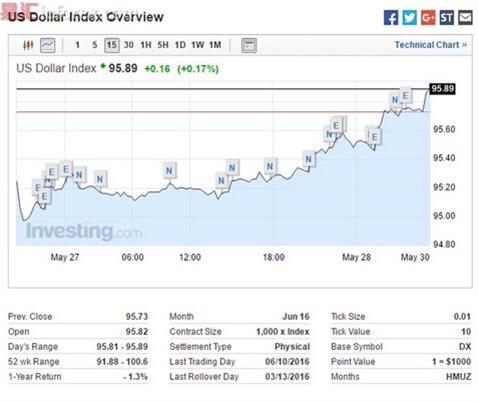Share on StockTwits icon
The image size is (478, 401).
(x=446, y=17)
